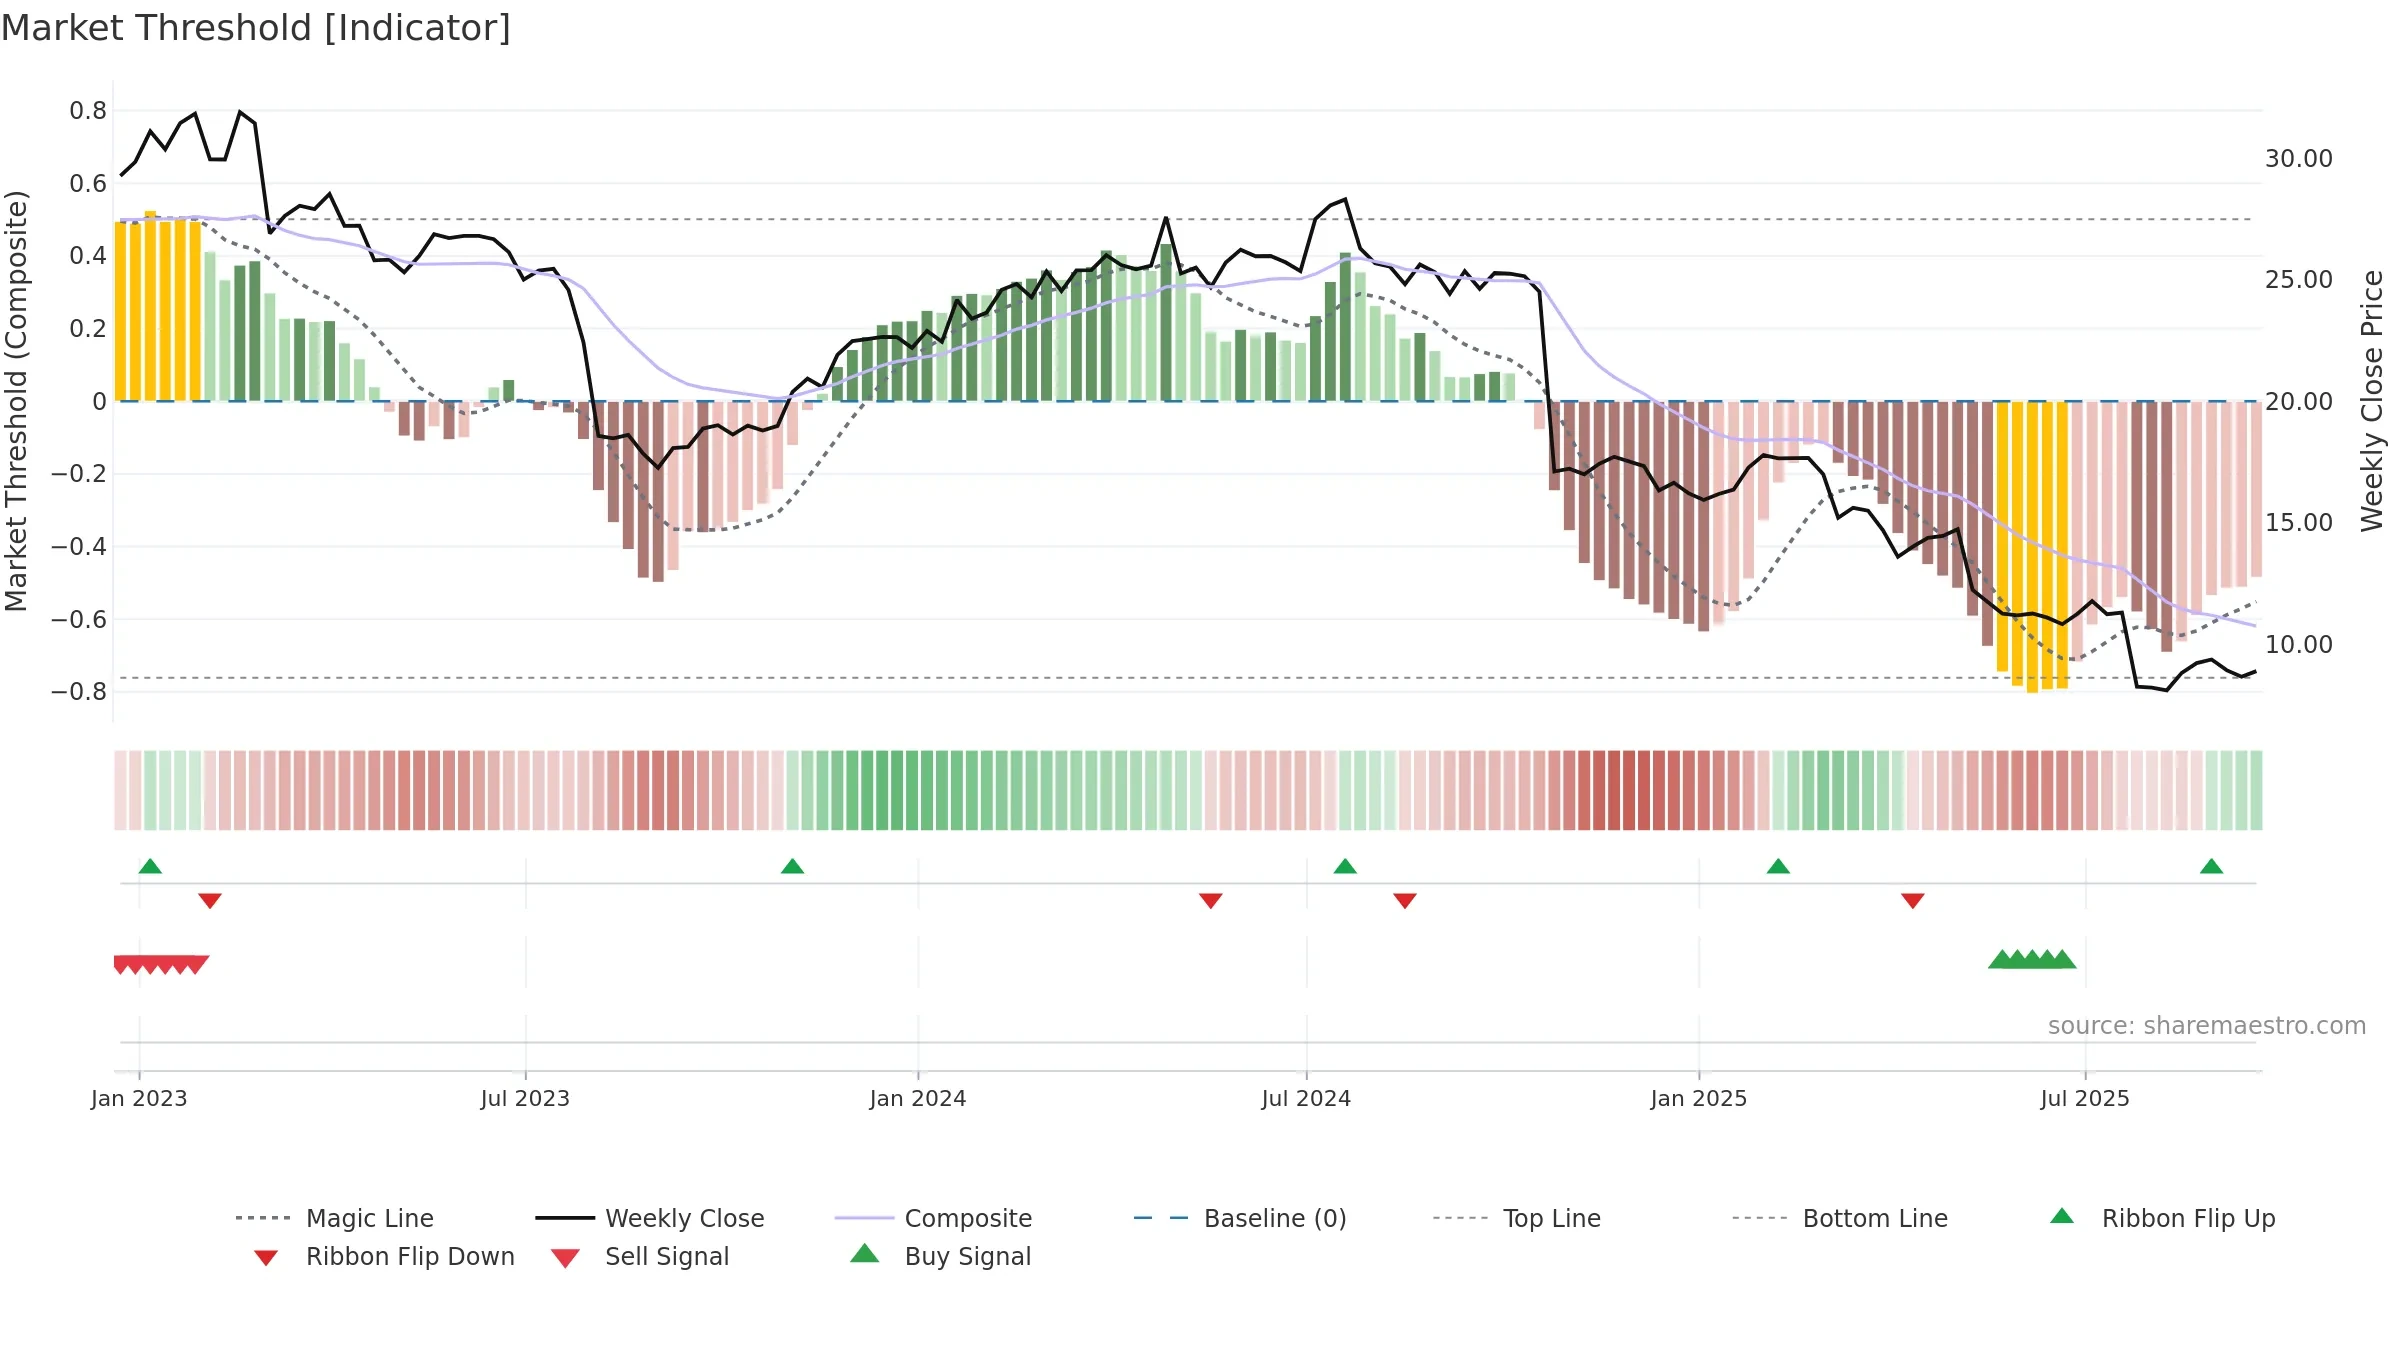Click the Jul 2024 x-axis label
The height and width of the screenshot is (1350, 2400).
[1306, 1098]
